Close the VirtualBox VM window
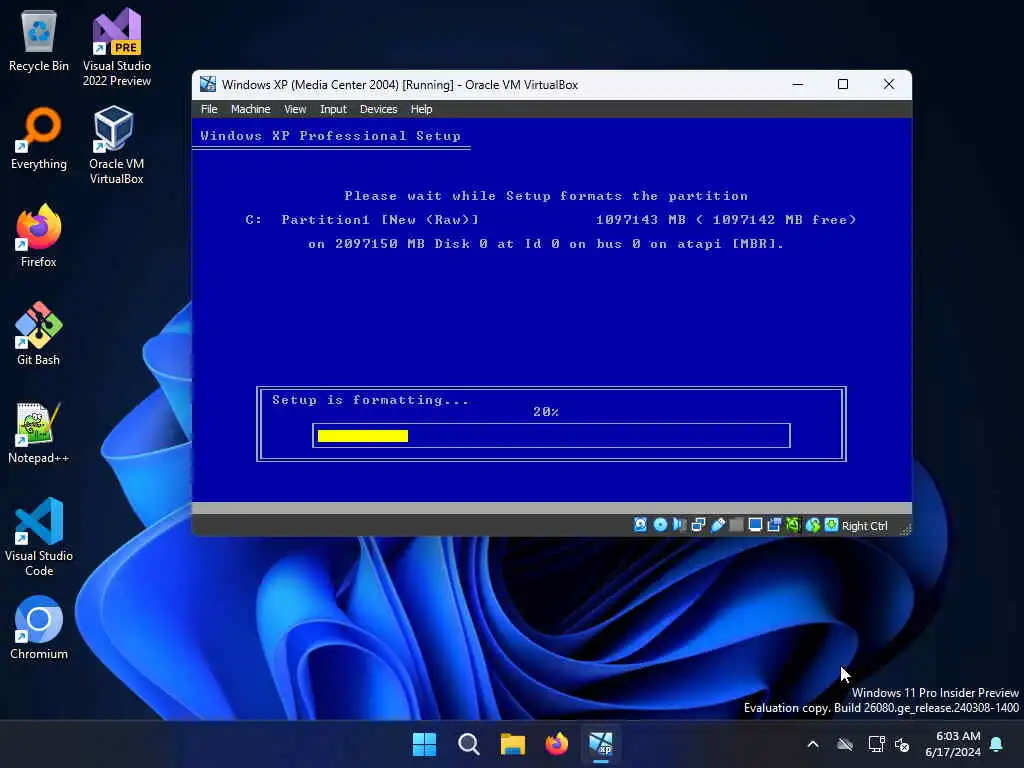The image size is (1024, 768). click(889, 84)
